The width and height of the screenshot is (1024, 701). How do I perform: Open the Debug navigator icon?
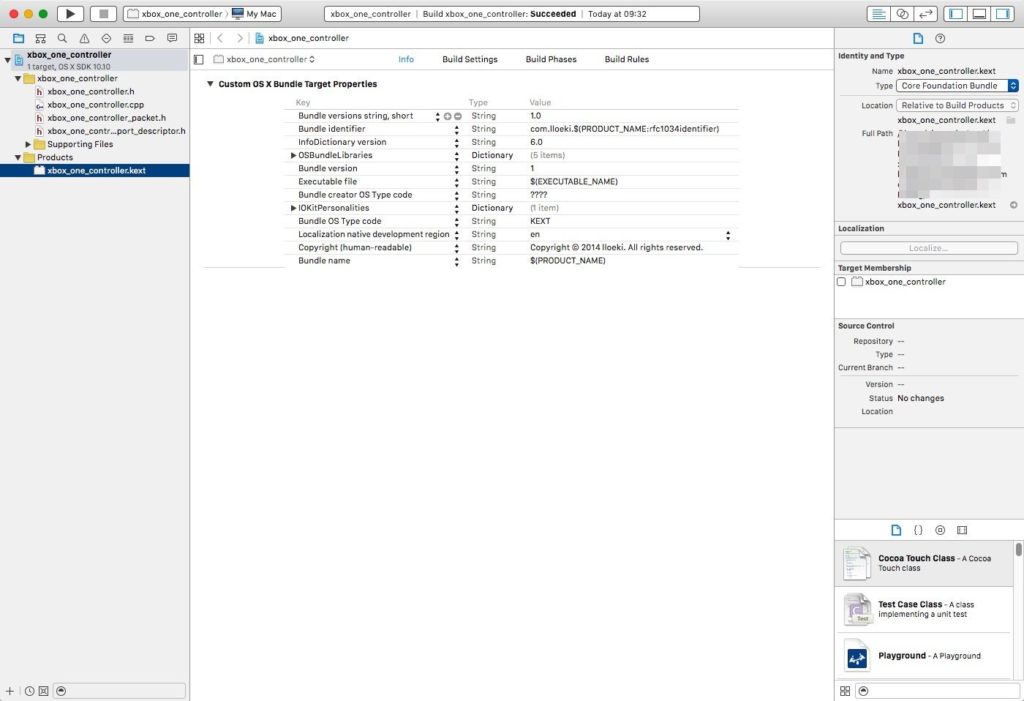coord(128,39)
